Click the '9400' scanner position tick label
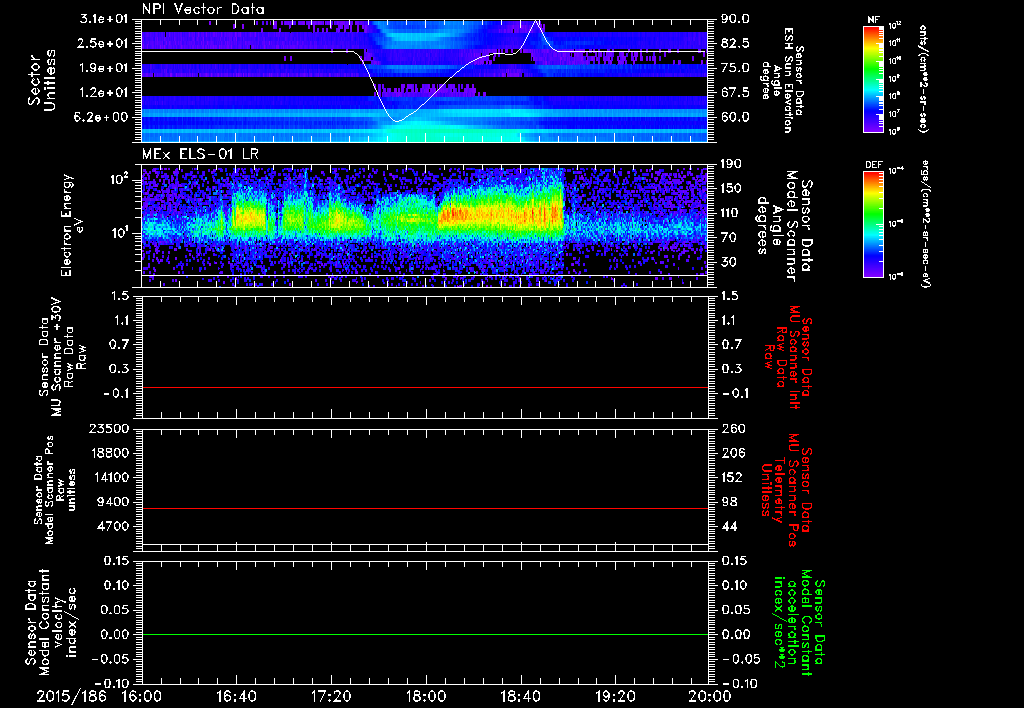 coord(114,502)
